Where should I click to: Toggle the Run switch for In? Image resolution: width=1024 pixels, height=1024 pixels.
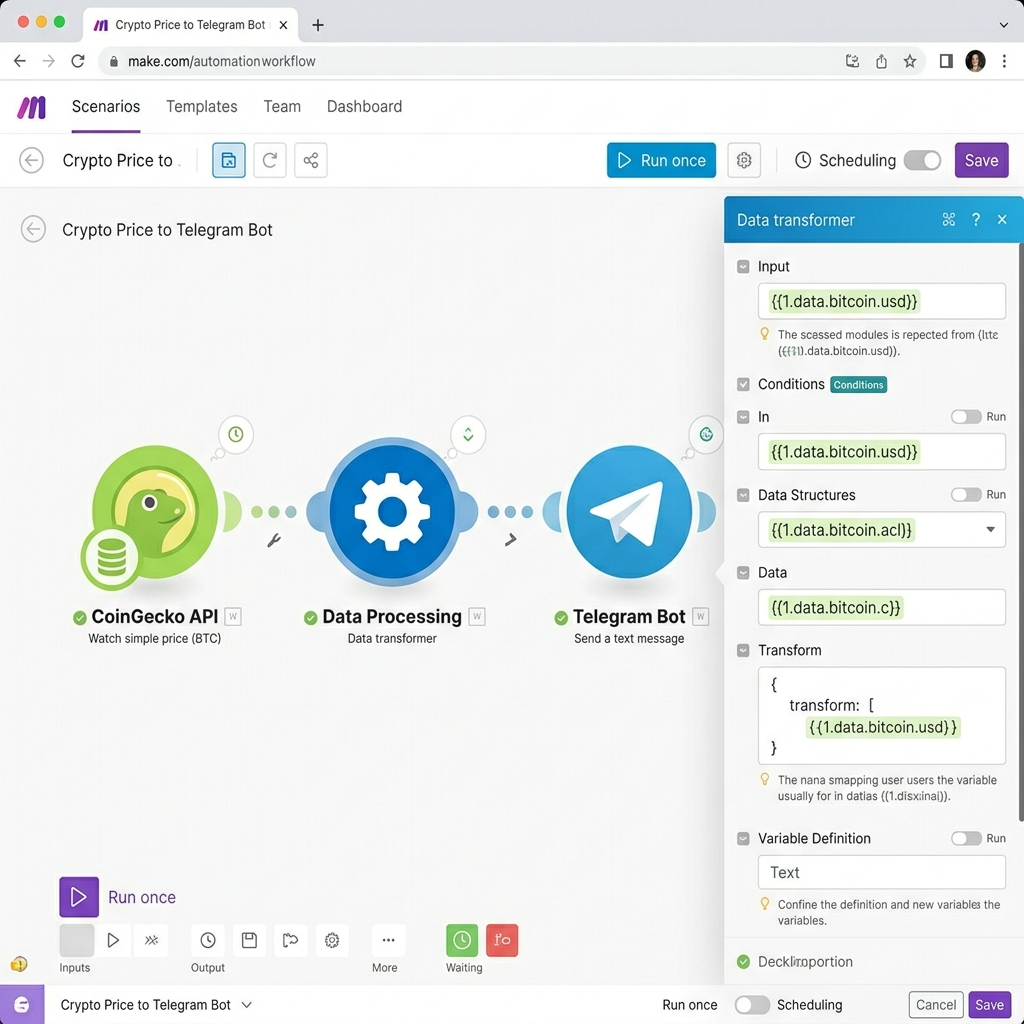point(966,417)
